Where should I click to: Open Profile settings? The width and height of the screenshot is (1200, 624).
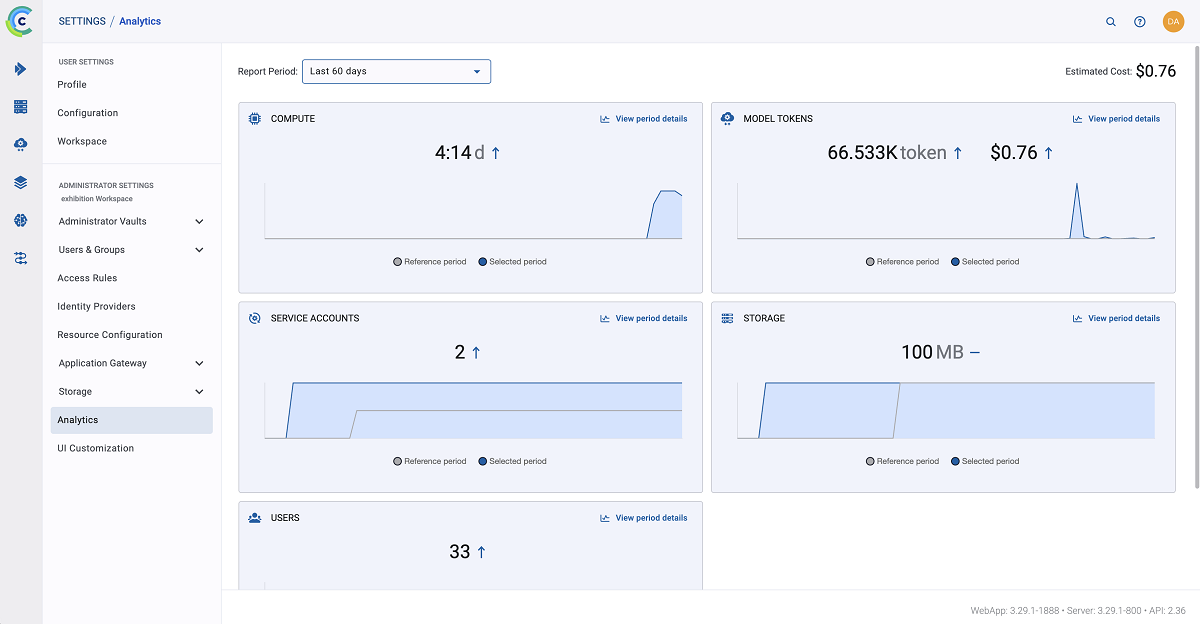click(x=72, y=85)
